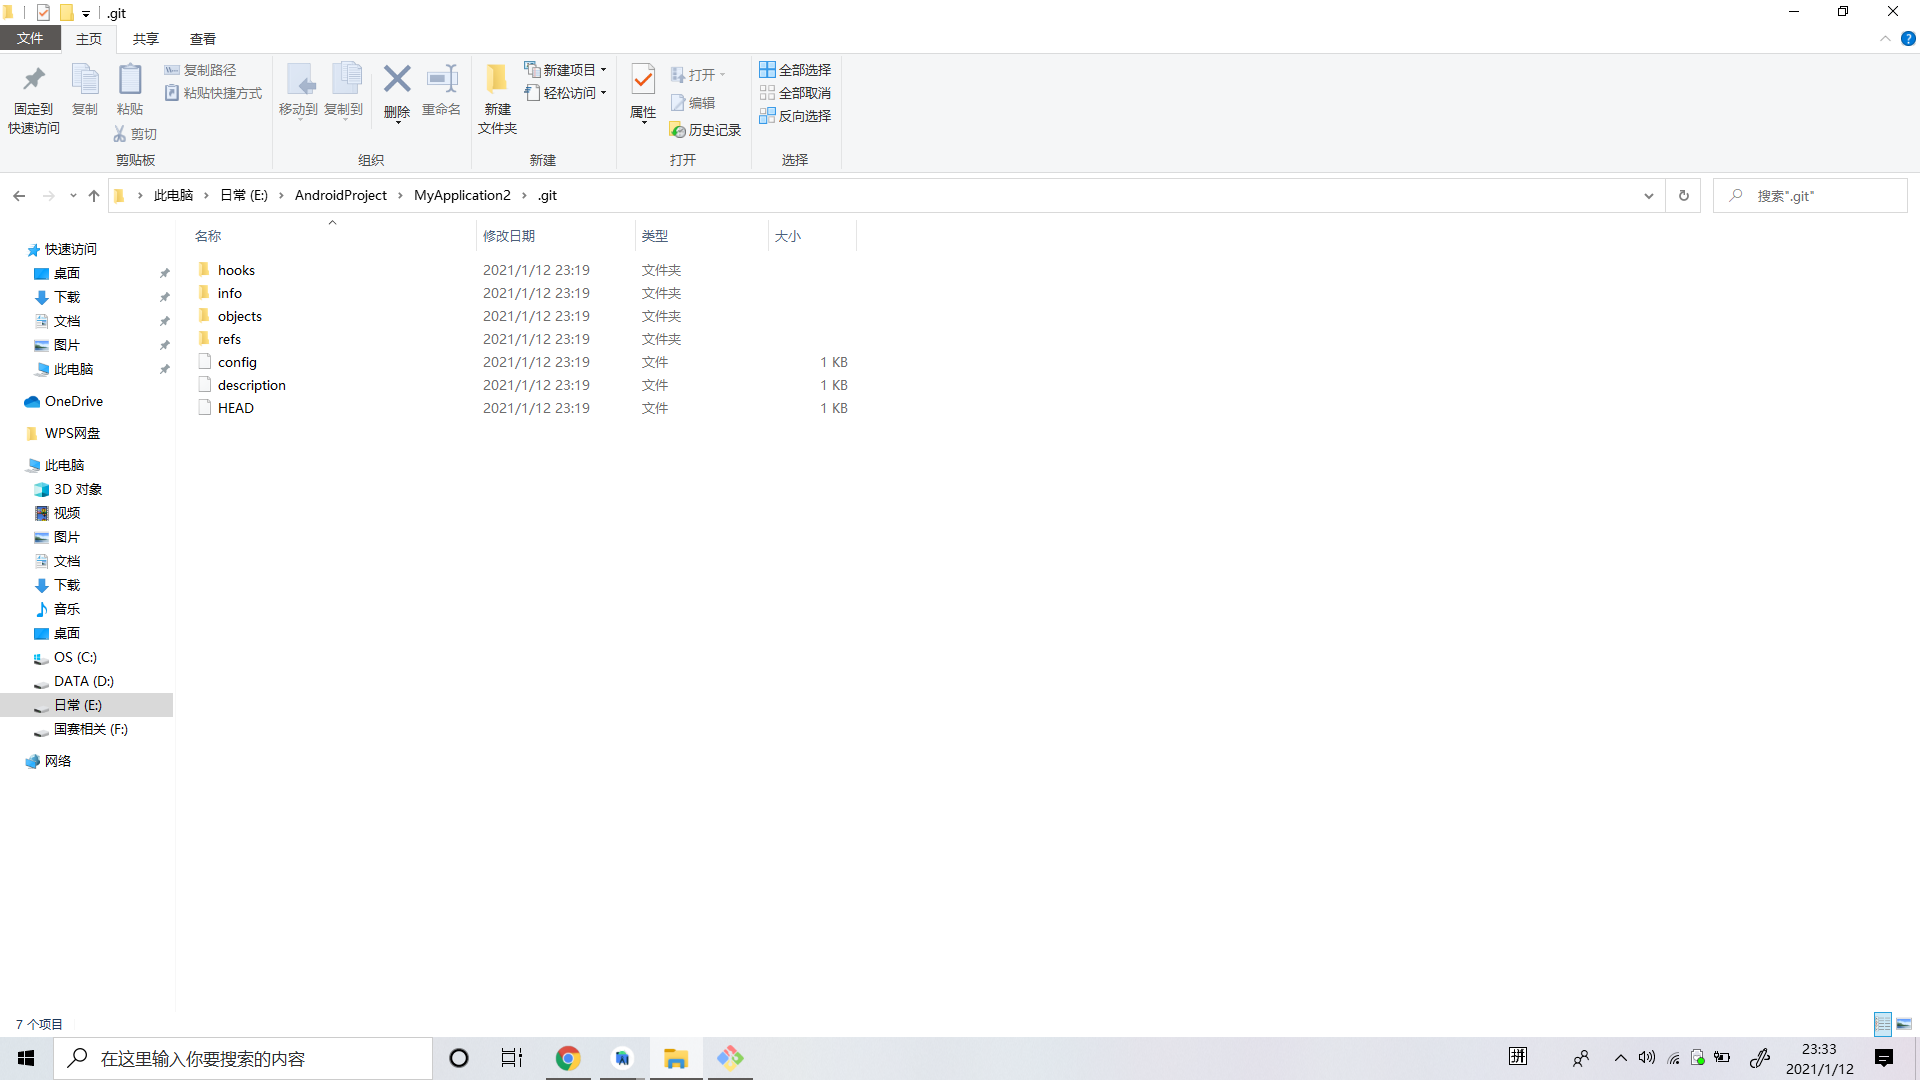Sort by Date Modified (修改日期) column header

coord(509,236)
